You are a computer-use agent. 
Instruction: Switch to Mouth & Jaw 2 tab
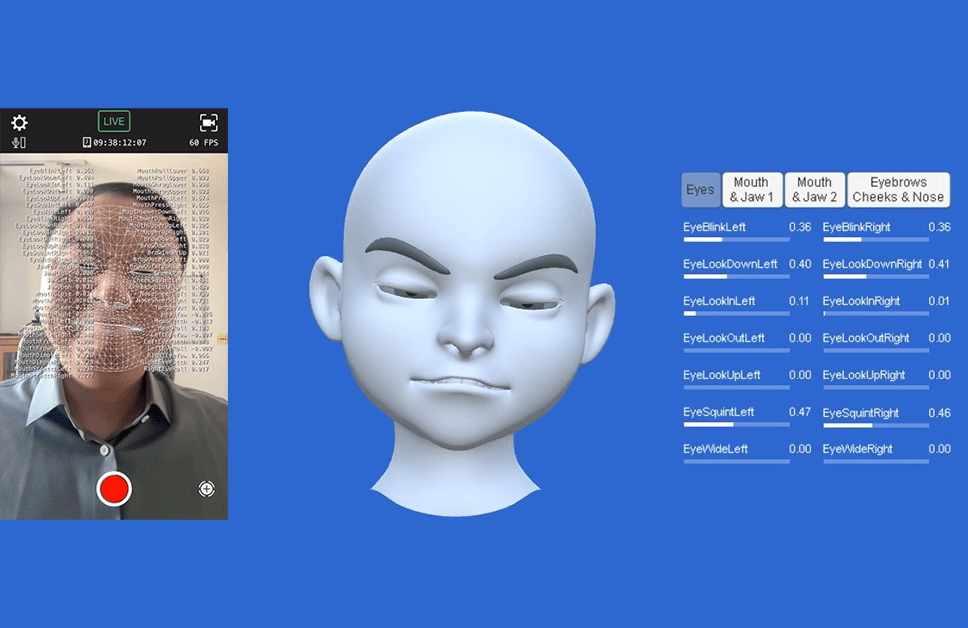814,190
